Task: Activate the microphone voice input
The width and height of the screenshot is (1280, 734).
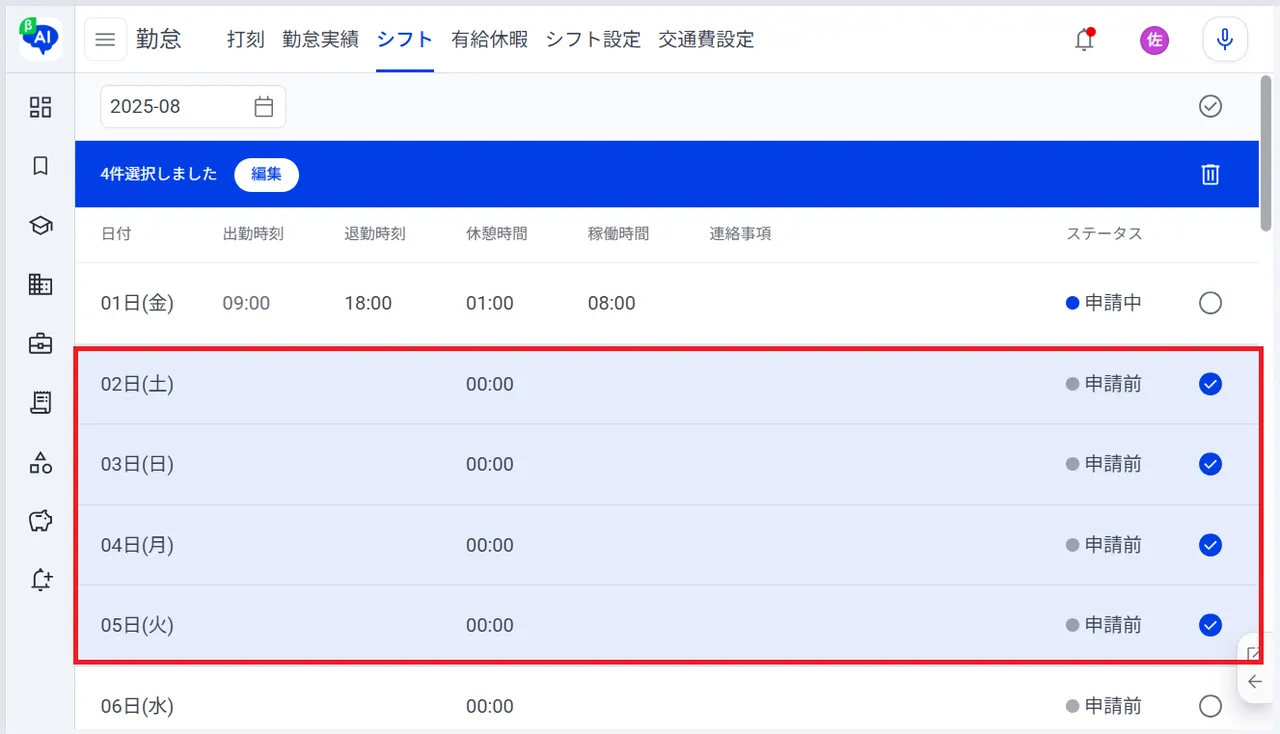Action: click(1225, 40)
